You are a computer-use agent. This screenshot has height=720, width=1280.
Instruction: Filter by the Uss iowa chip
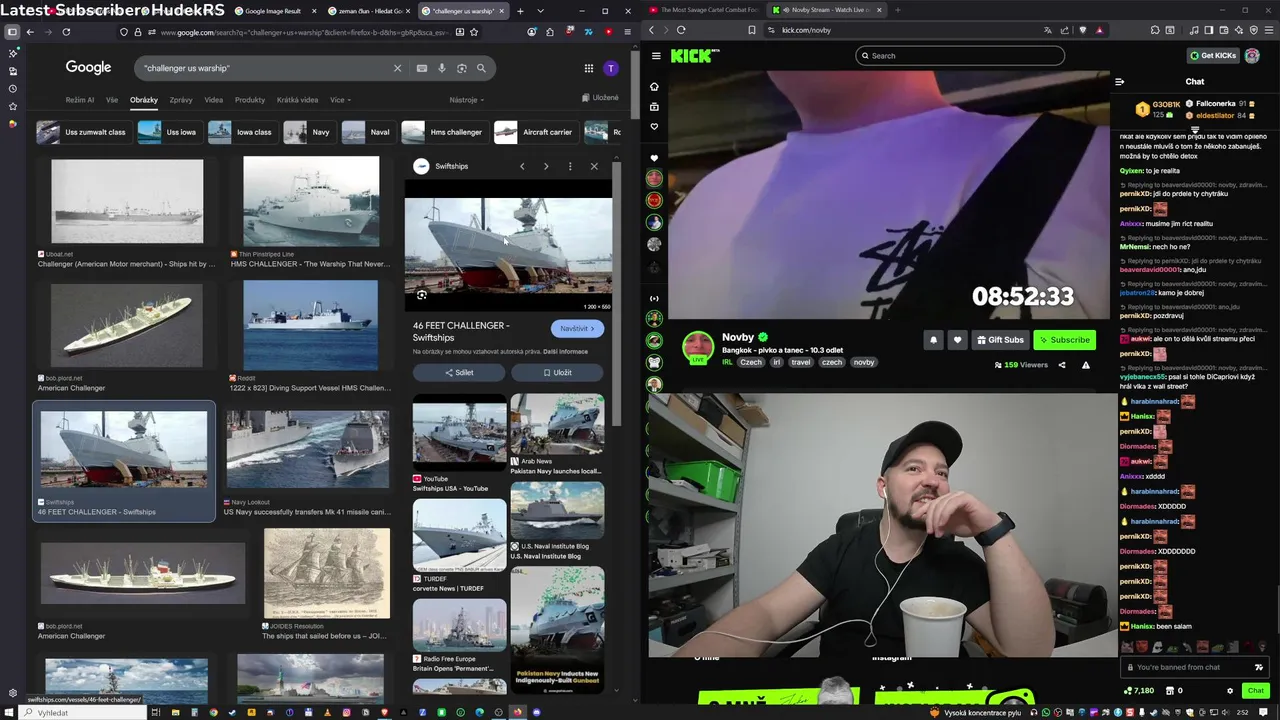tap(169, 132)
